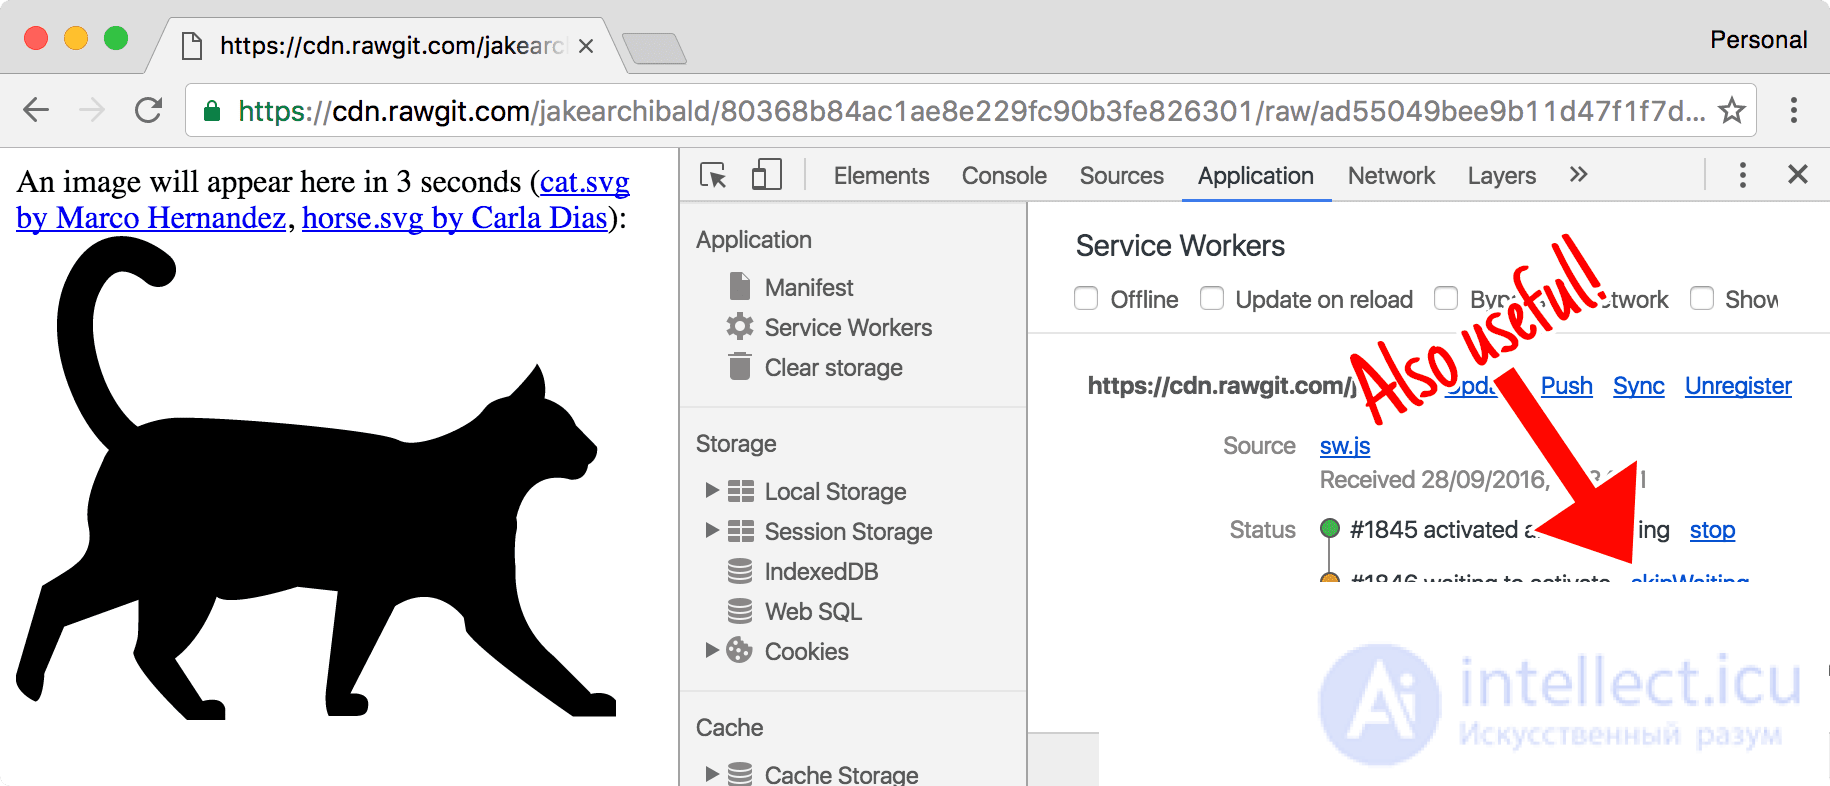
Task: Select Service Workers in sidebar
Action: (x=848, y=328)
